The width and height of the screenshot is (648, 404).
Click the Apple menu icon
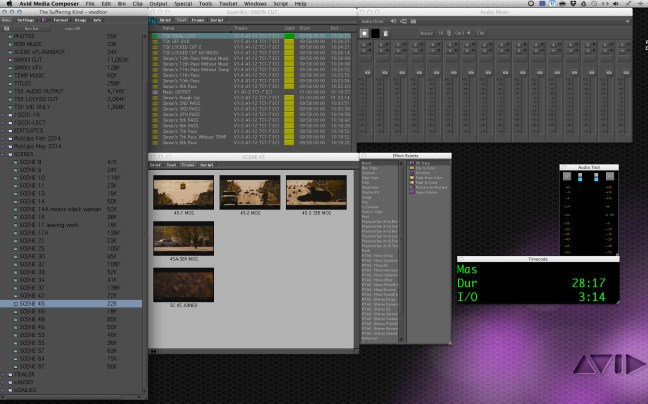(9, 5)
